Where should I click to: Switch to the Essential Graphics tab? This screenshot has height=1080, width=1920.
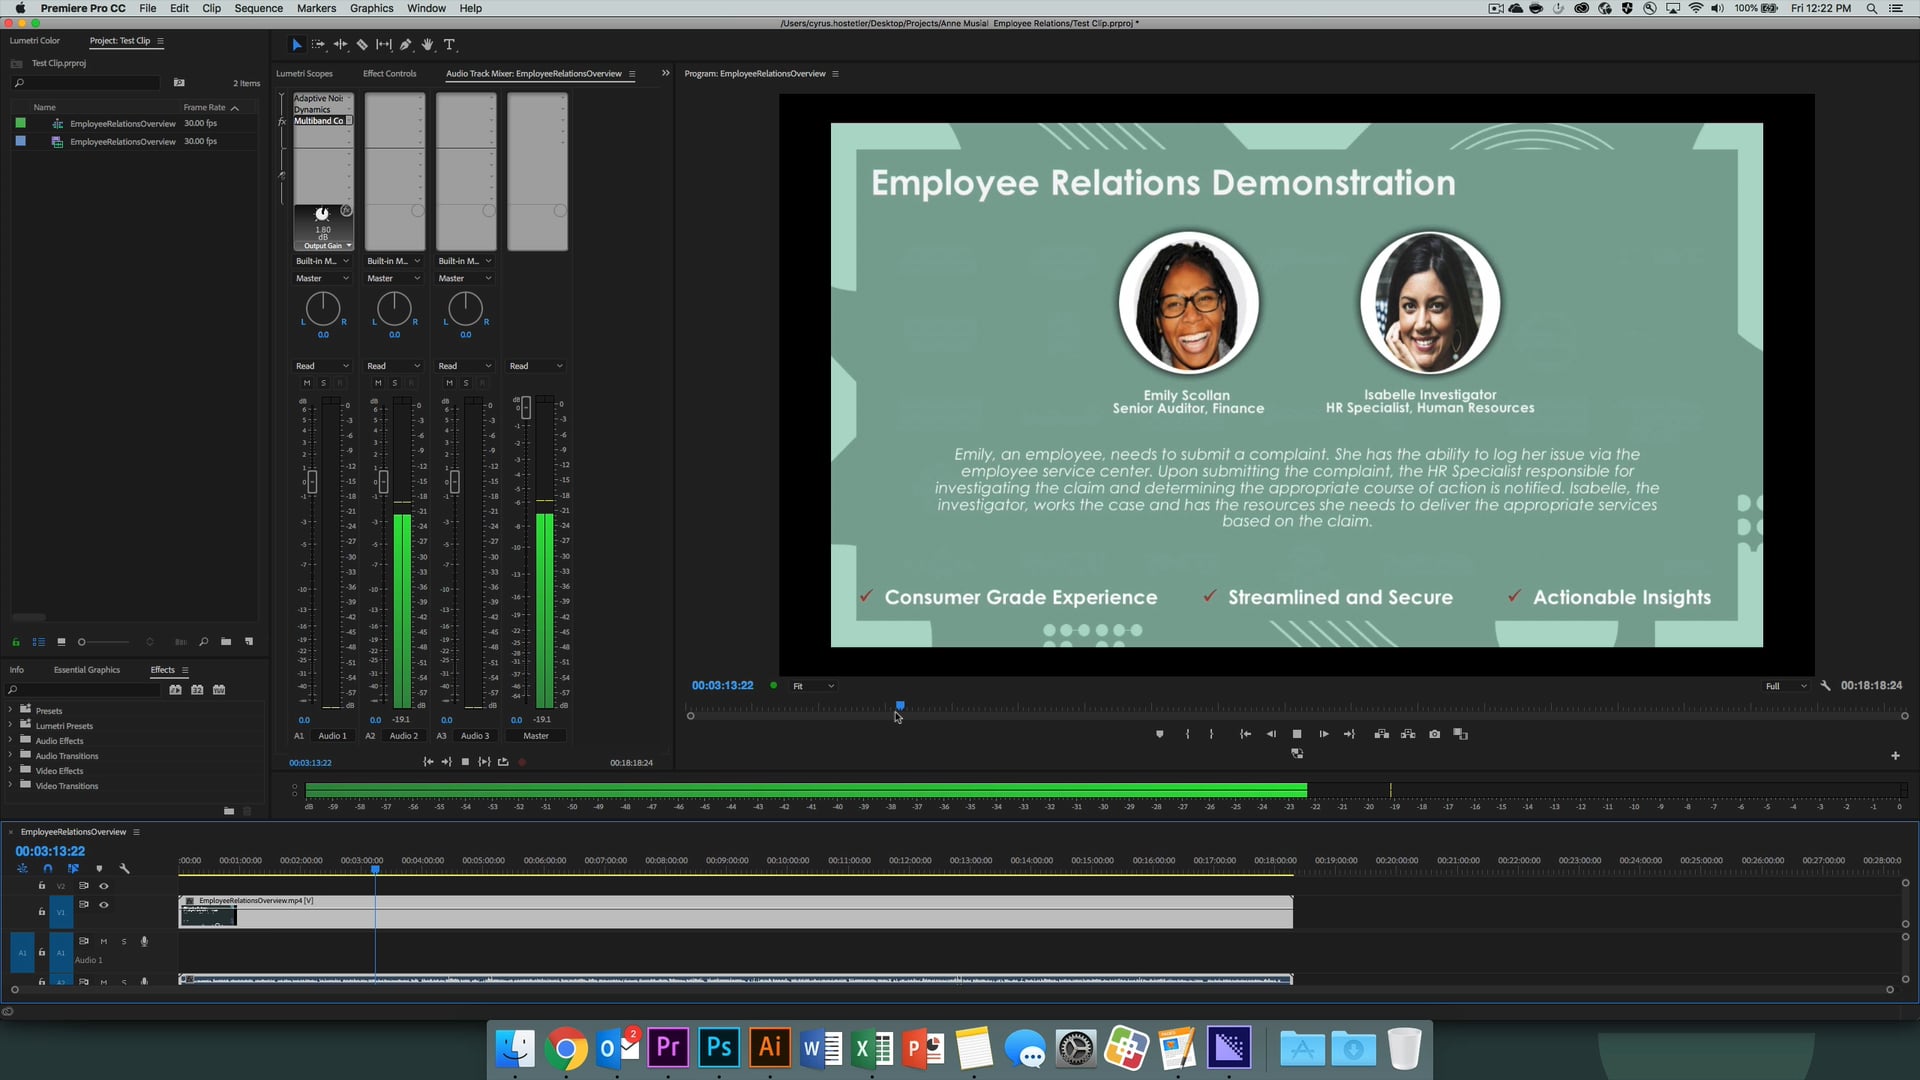coord(87,670)
